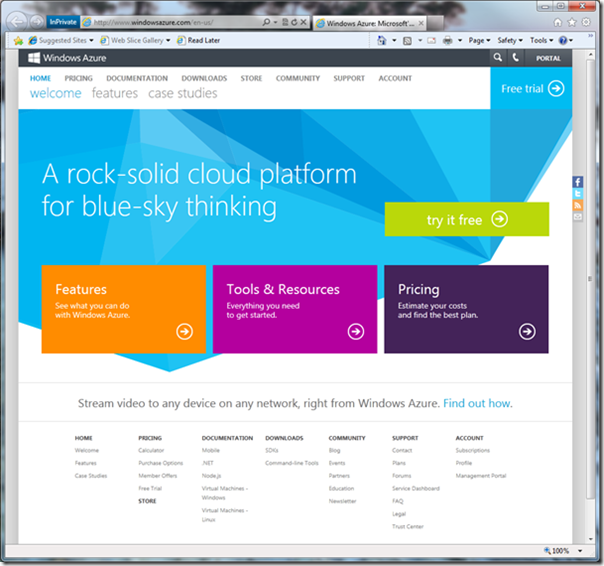This screenshot has width=604, height=566.
Task: Refresh the page with the reload icon
Action: pos(294,22)
